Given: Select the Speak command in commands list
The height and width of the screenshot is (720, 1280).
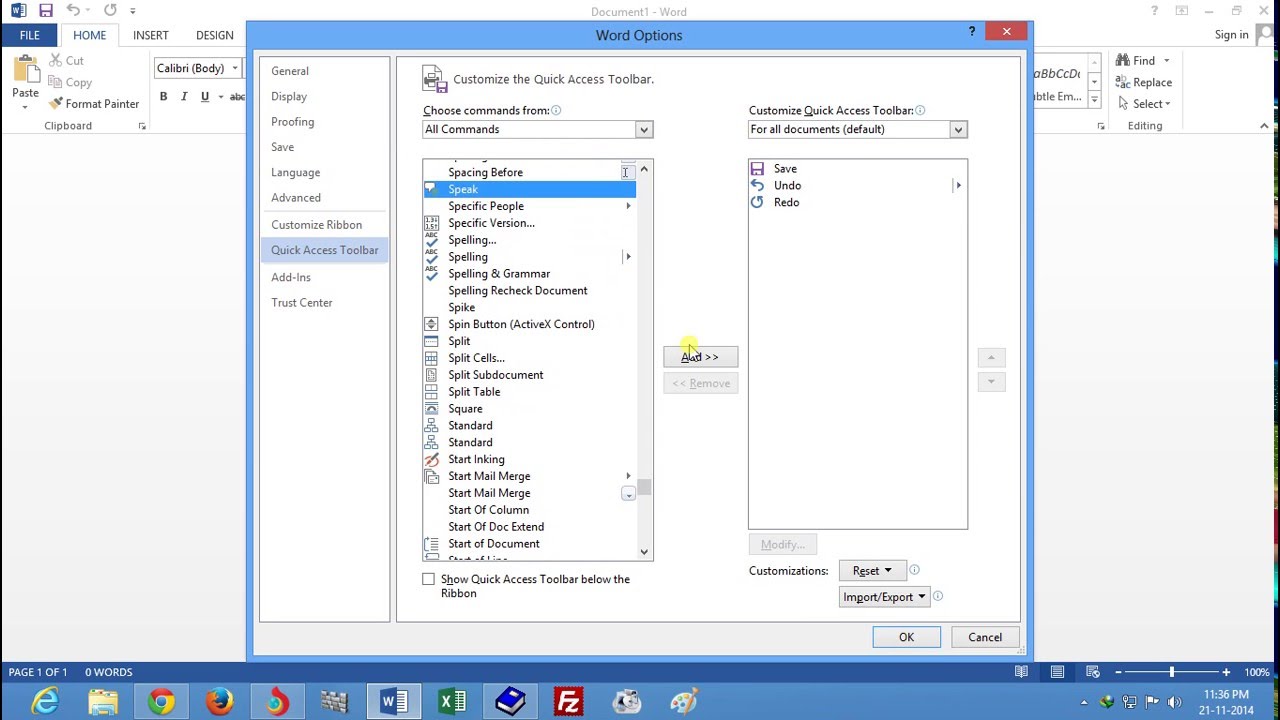Looking at the screenshot, I should point(463,189).
